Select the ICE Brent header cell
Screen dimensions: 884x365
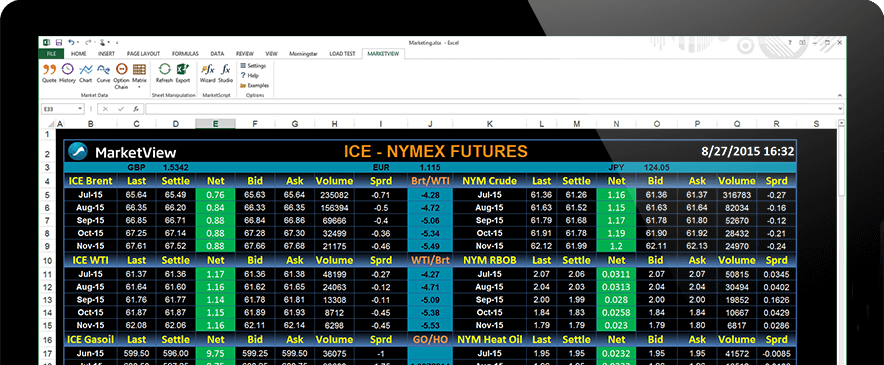(91, 181)
